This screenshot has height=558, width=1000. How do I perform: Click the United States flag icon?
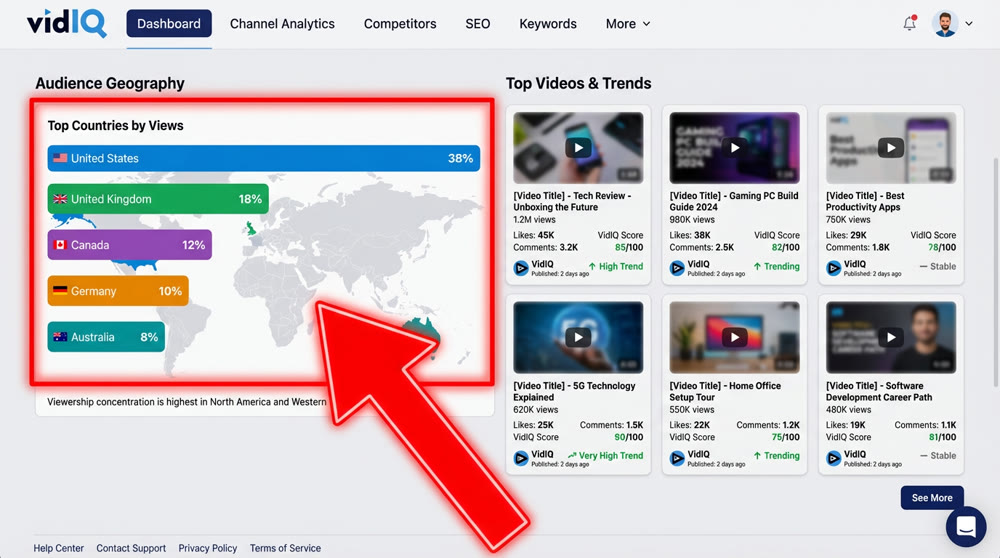point(60,158)
